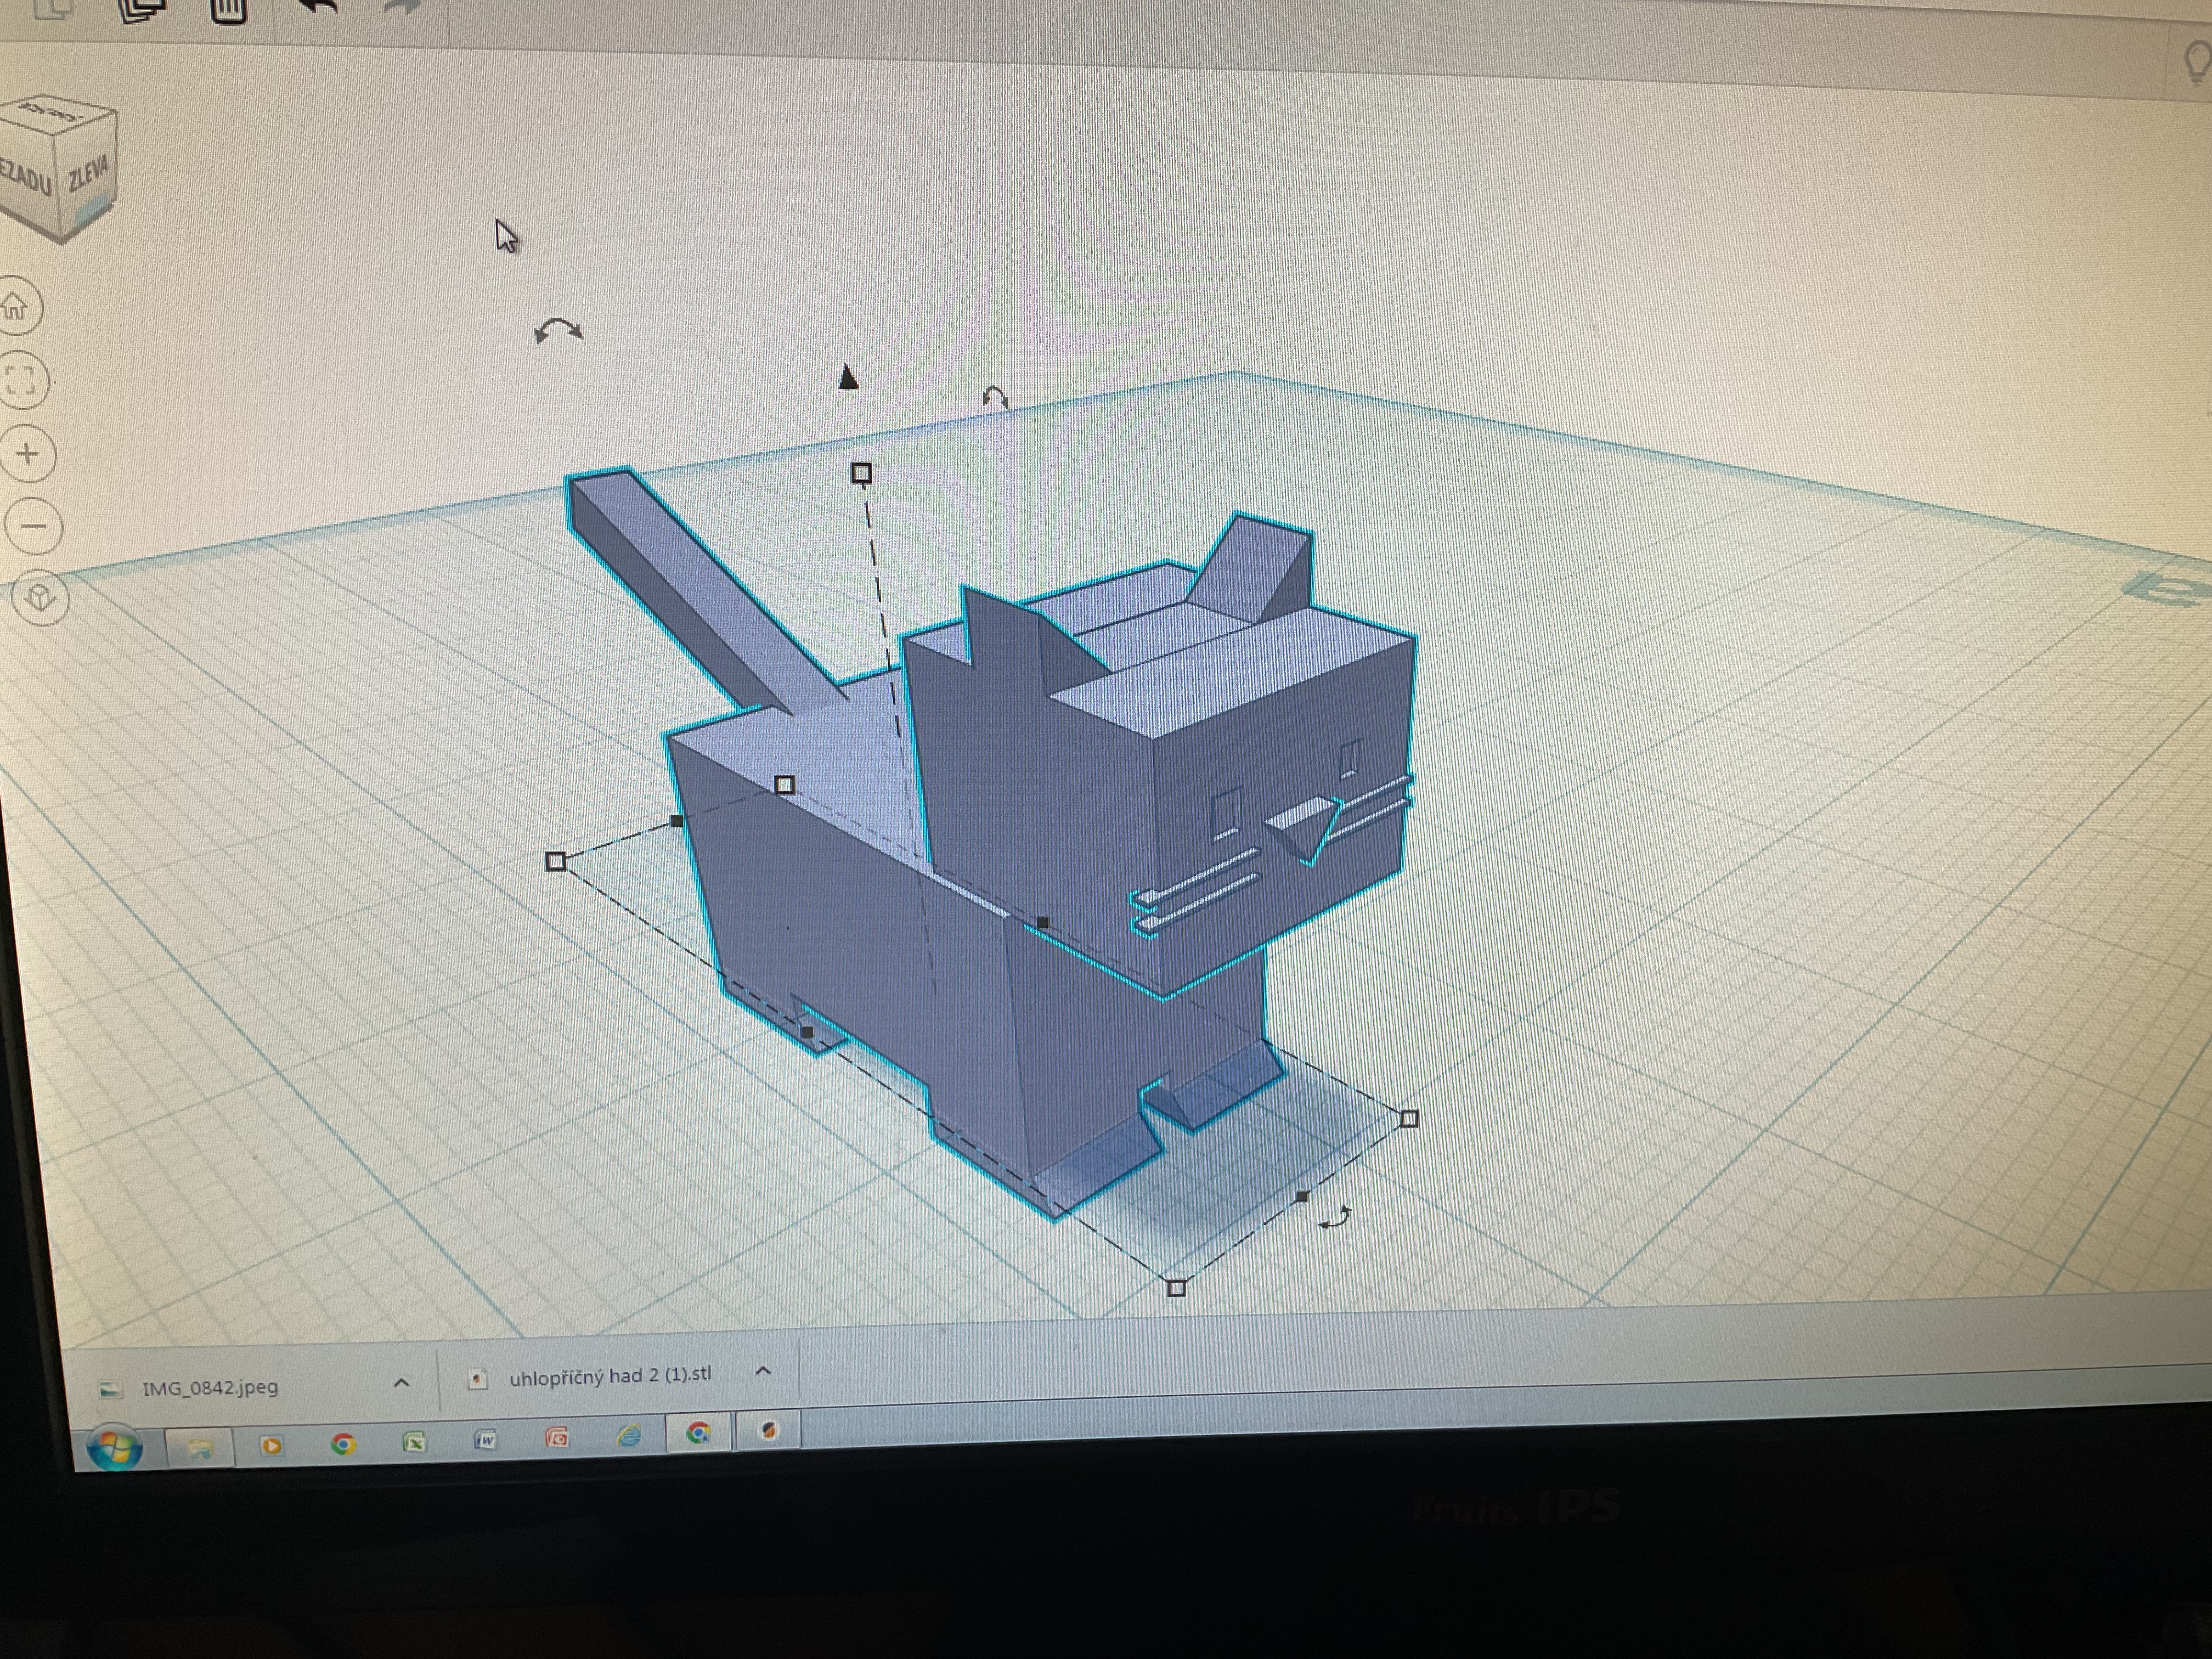
Task: Expand options for IMG_0842.jpeg download
Action: click(402, 1383)
